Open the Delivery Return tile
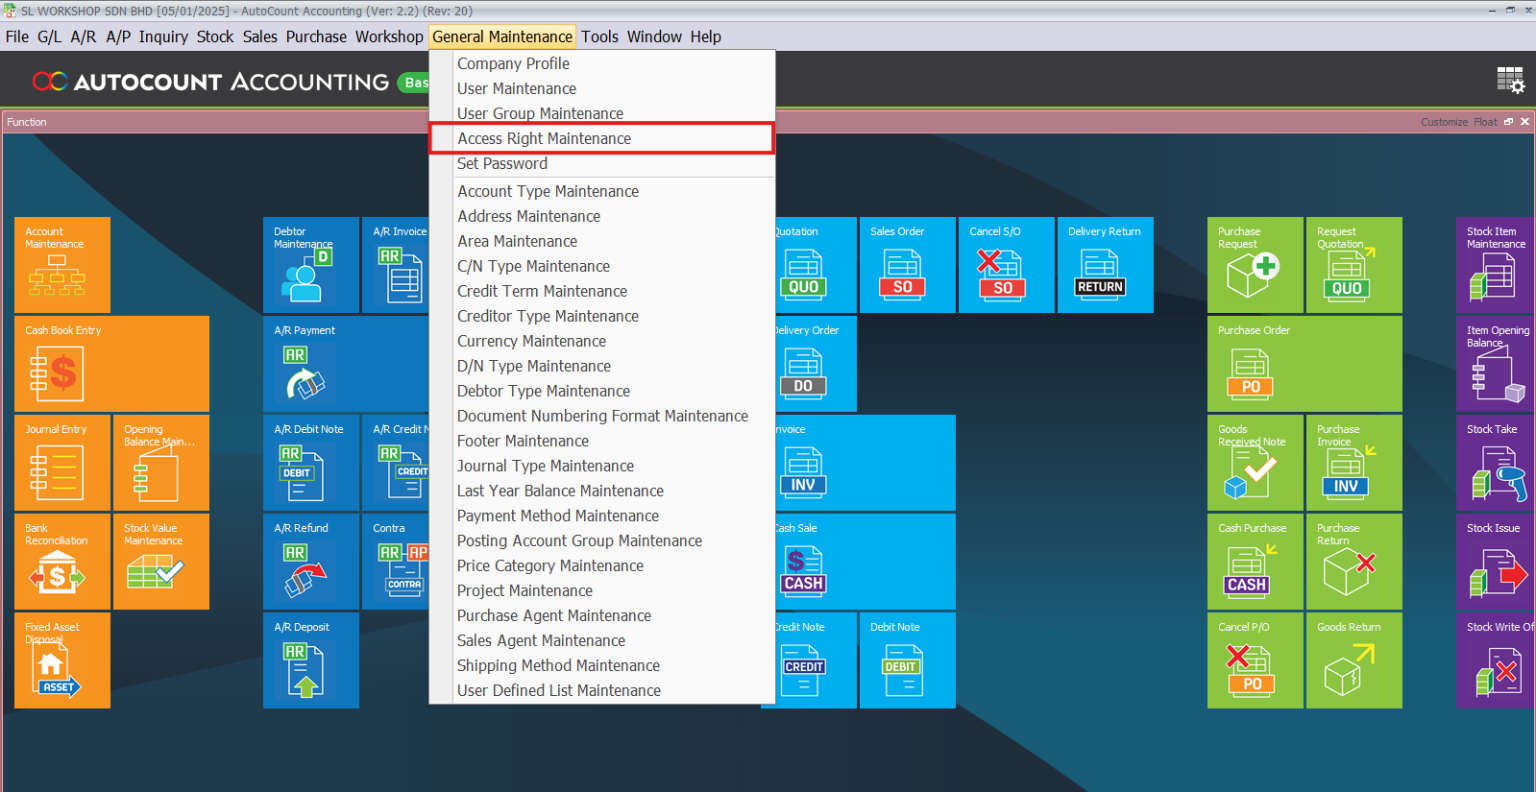Viewport: 1536px width, 792px height. (1105, 265)
